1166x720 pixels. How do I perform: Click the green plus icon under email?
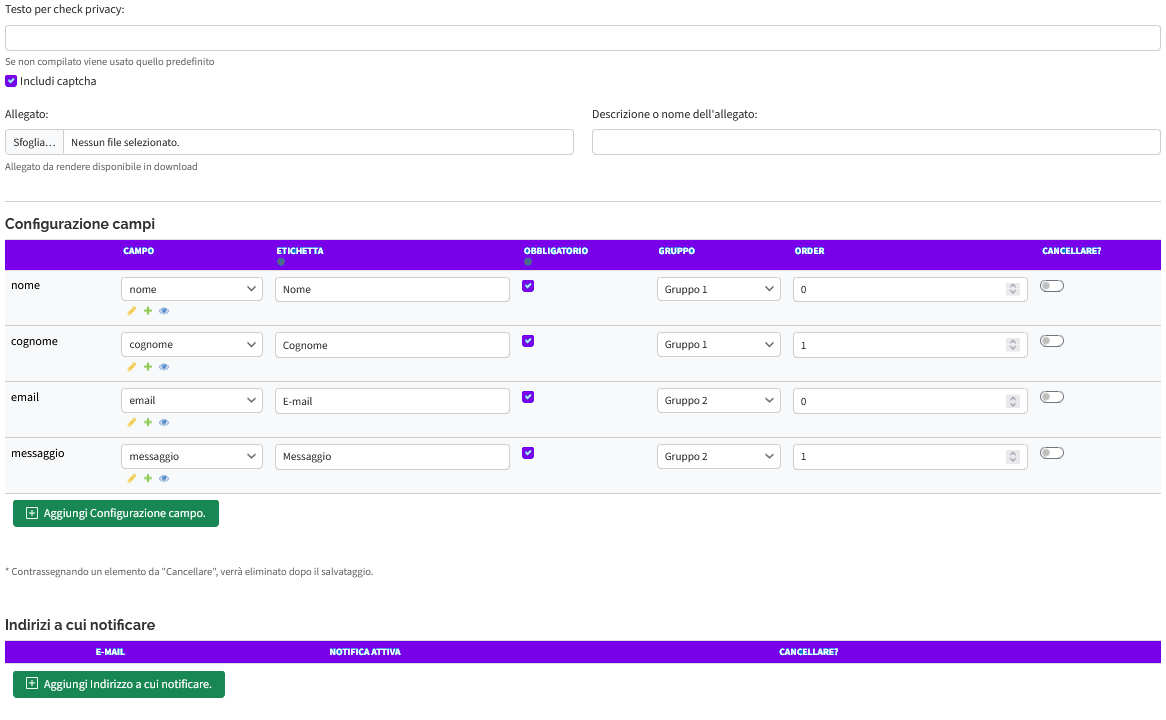[x=148, y=422]
